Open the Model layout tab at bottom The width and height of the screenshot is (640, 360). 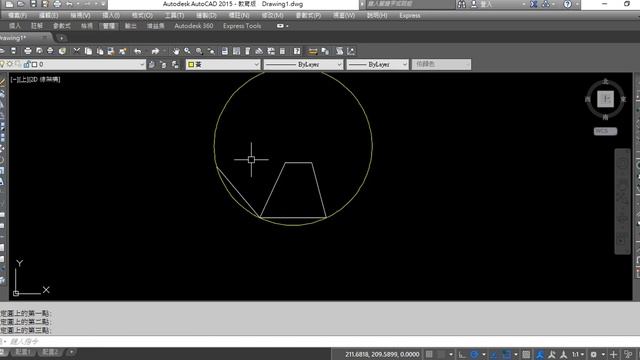pos(3,352)
